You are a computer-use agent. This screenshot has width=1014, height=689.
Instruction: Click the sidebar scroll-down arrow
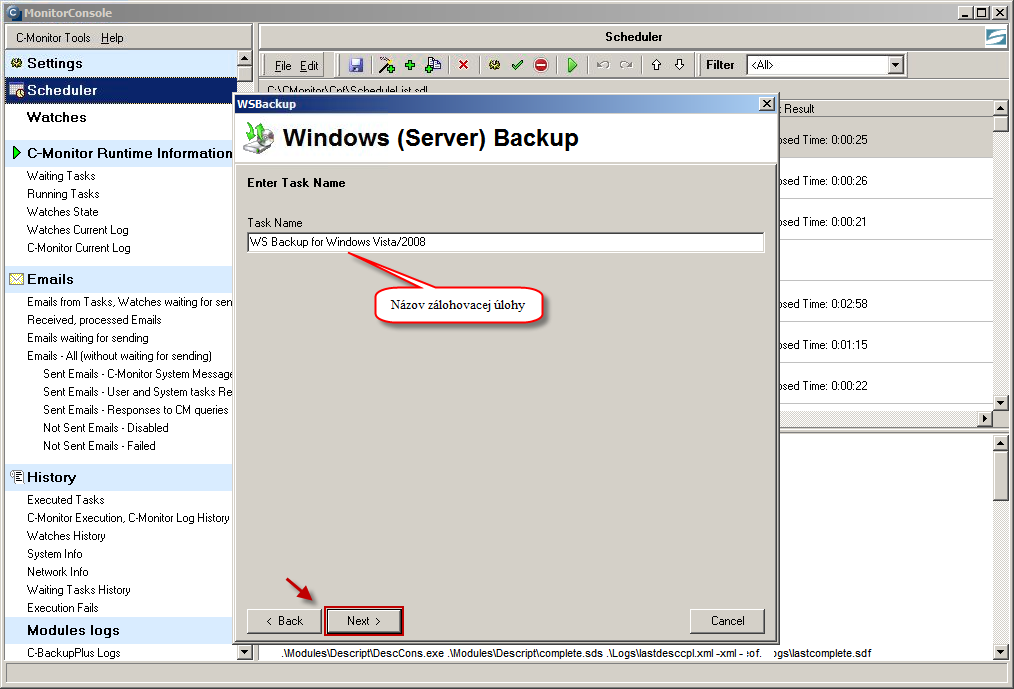point(244,652)
